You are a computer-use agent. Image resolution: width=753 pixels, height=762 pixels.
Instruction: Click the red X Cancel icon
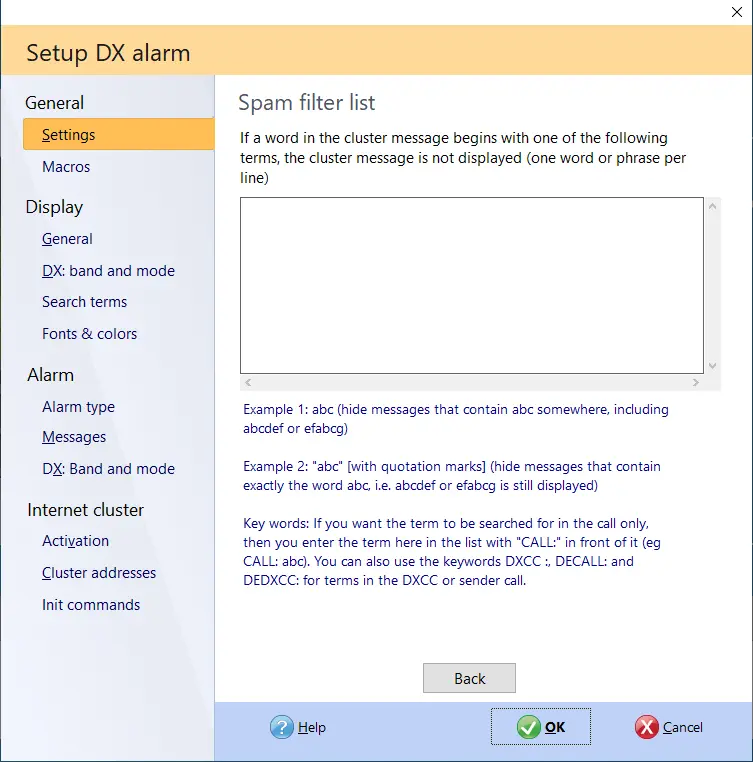click(647, 727)
